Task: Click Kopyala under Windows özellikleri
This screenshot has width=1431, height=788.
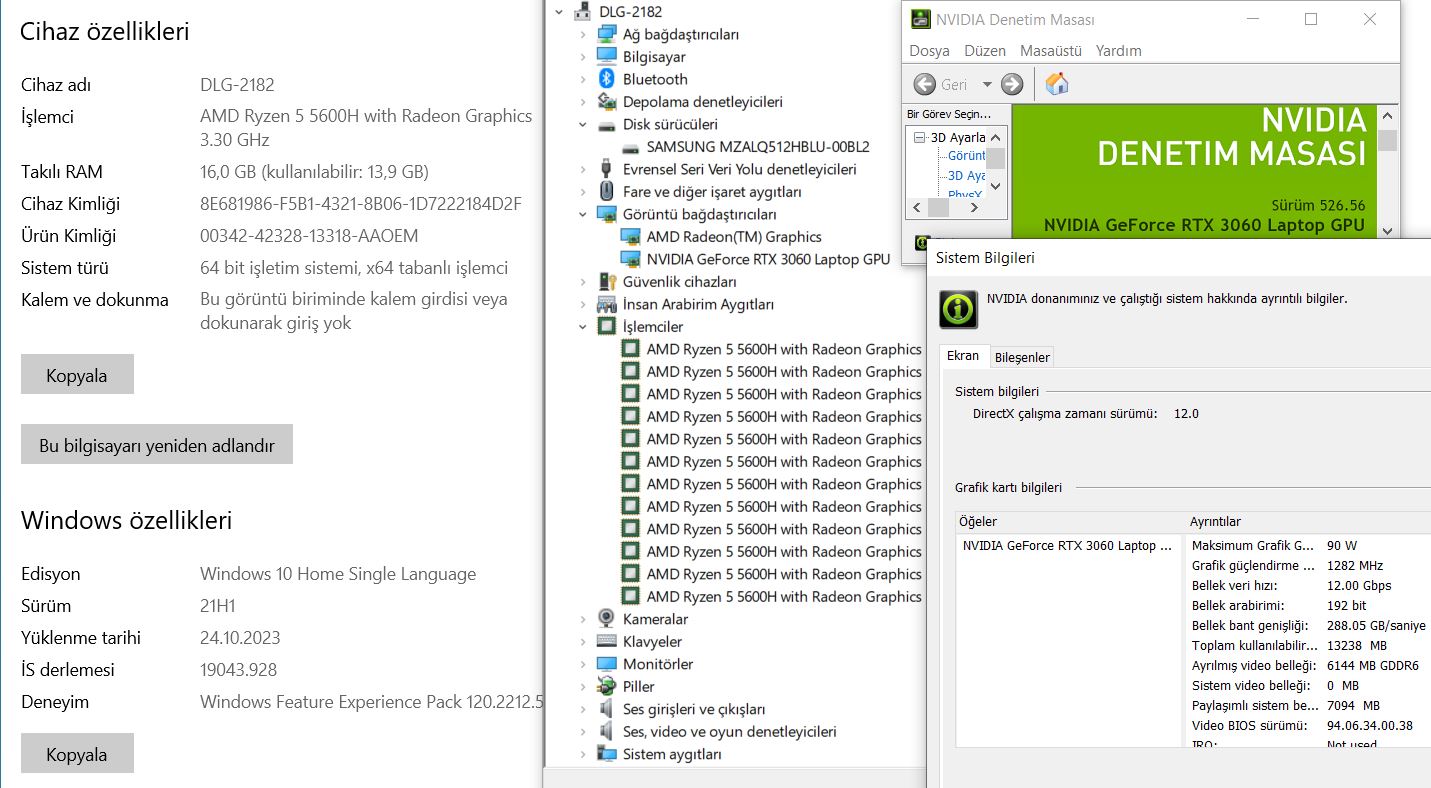Action: point(77,753)
